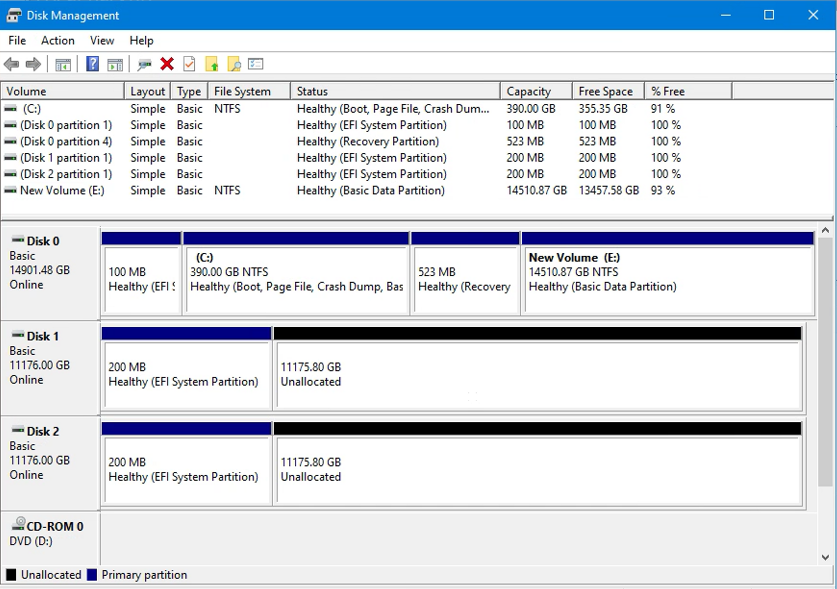Toggle the Show/Hide Console Tree toolbar icon
Image resolution: width=837 pixels, height=589 pixels.
click(64, 63)
